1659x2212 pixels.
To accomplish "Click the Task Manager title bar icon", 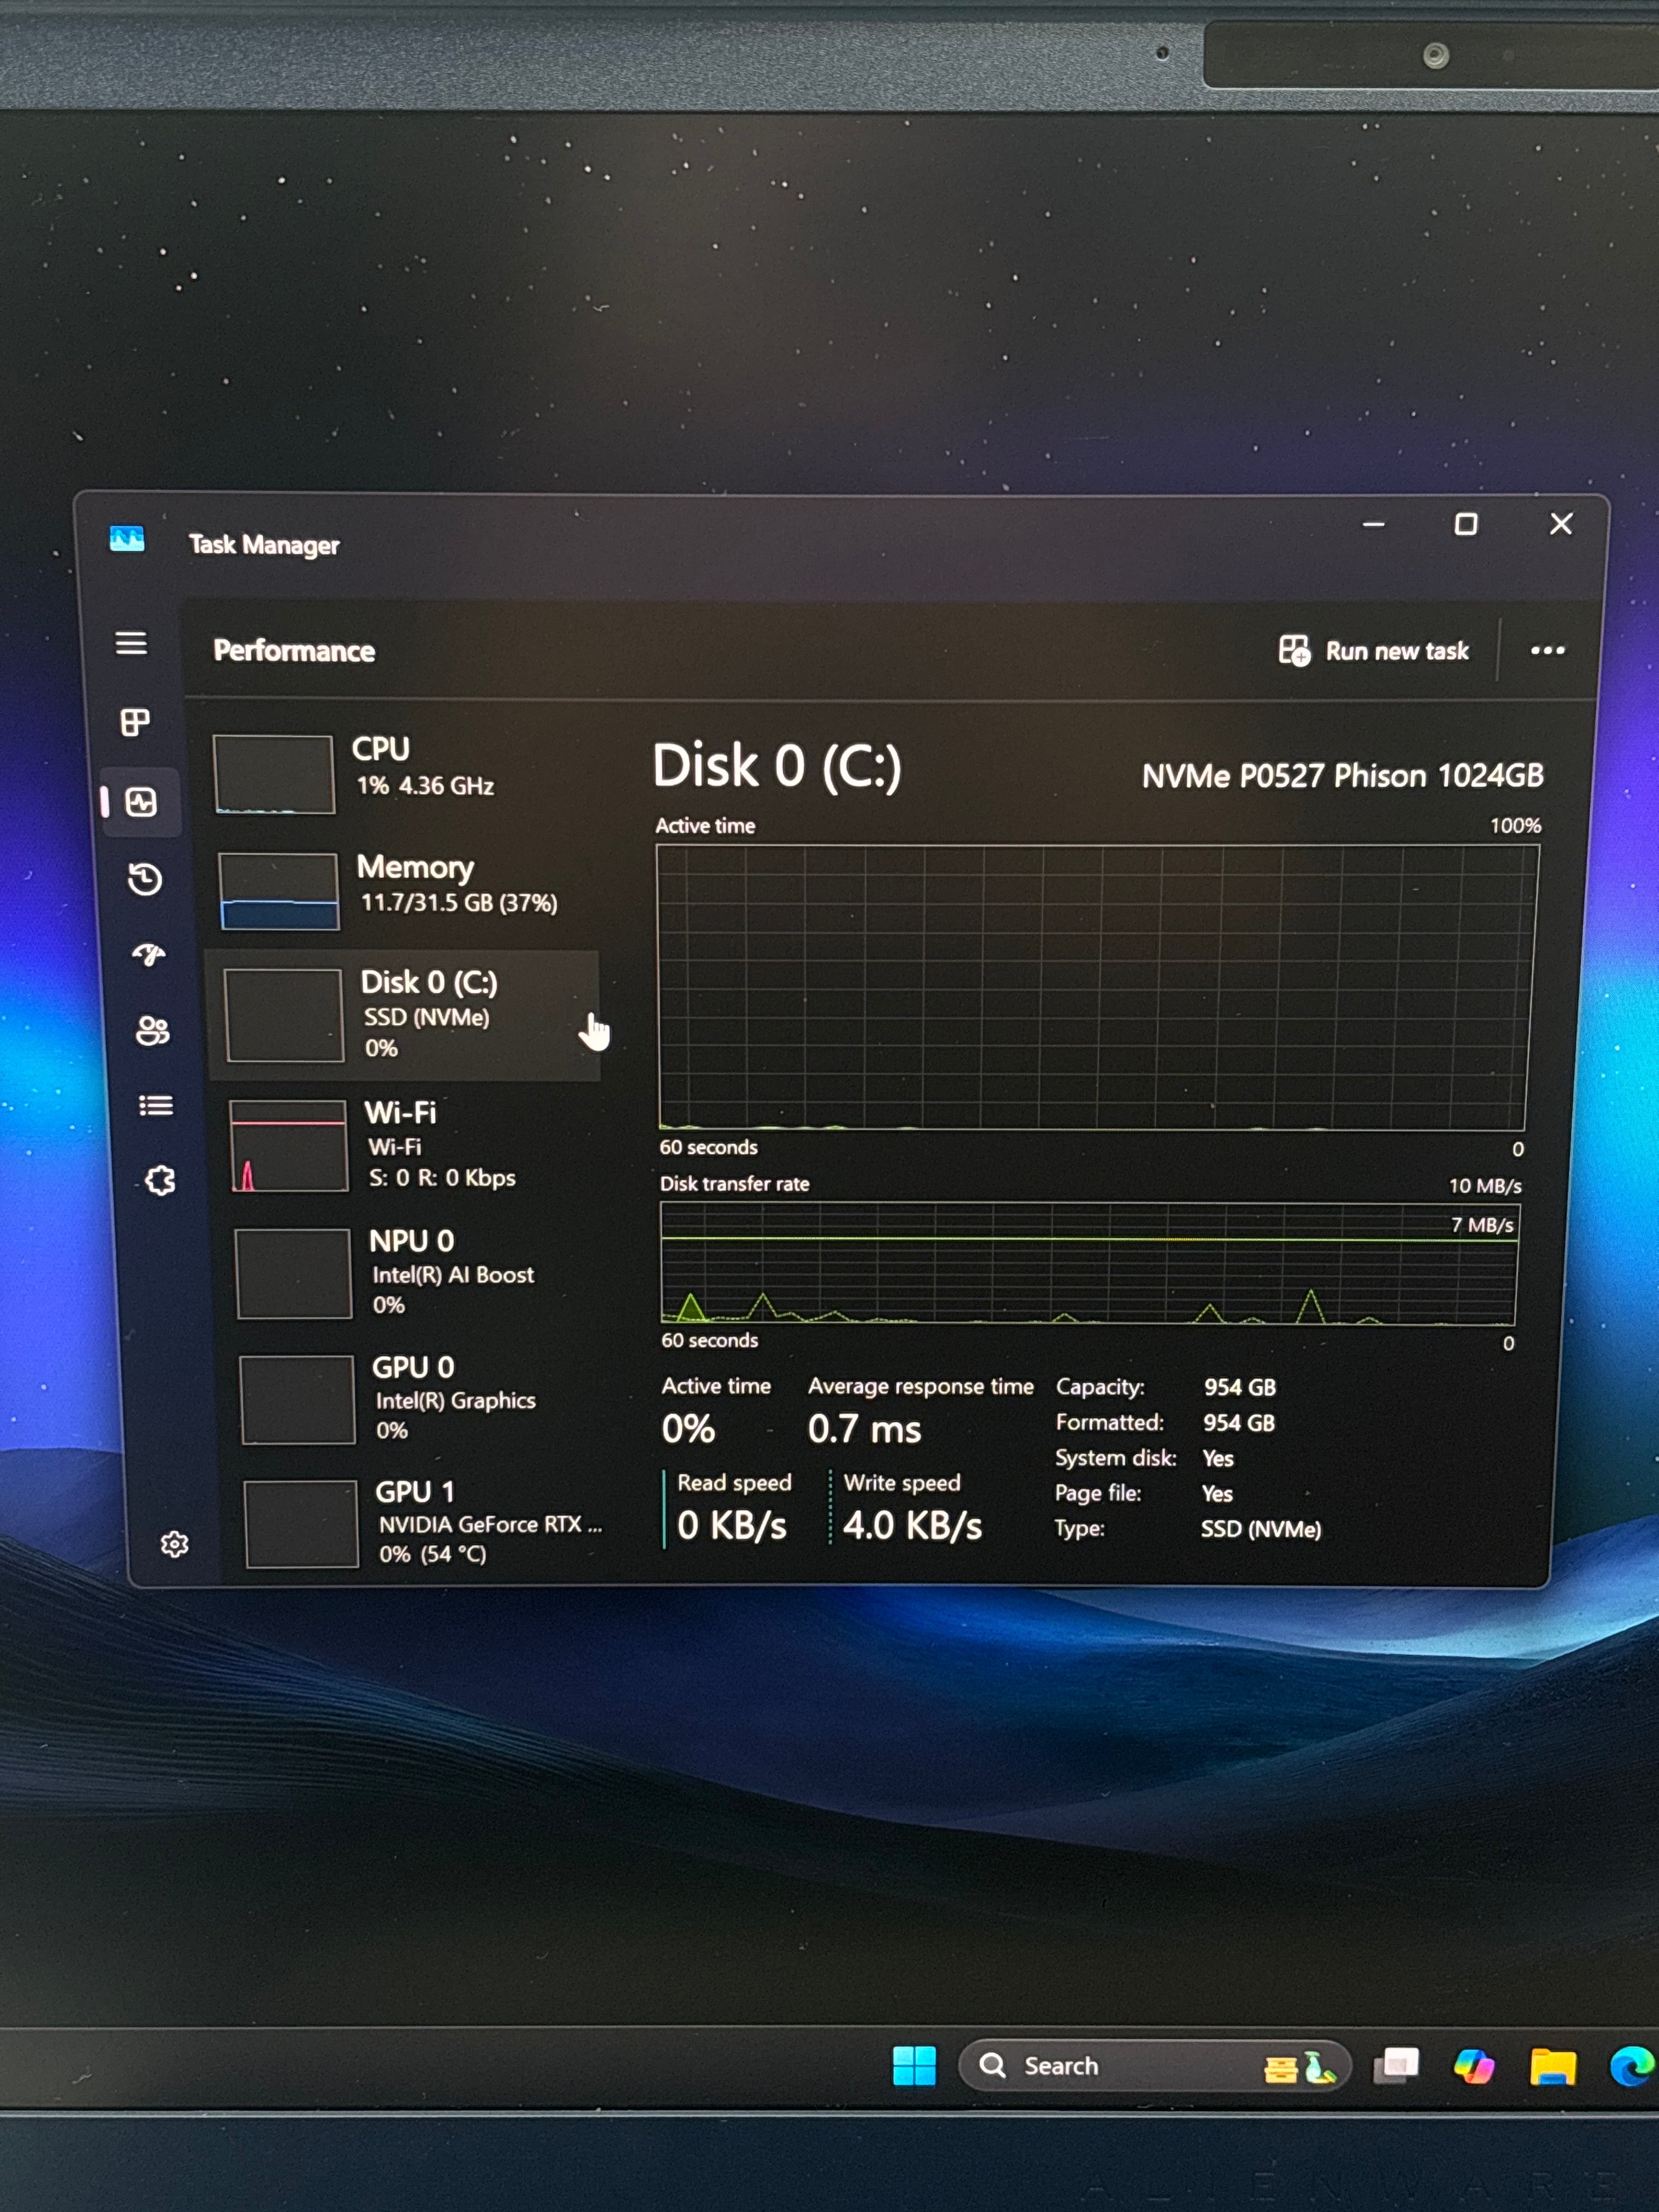I will click(127, 540).
